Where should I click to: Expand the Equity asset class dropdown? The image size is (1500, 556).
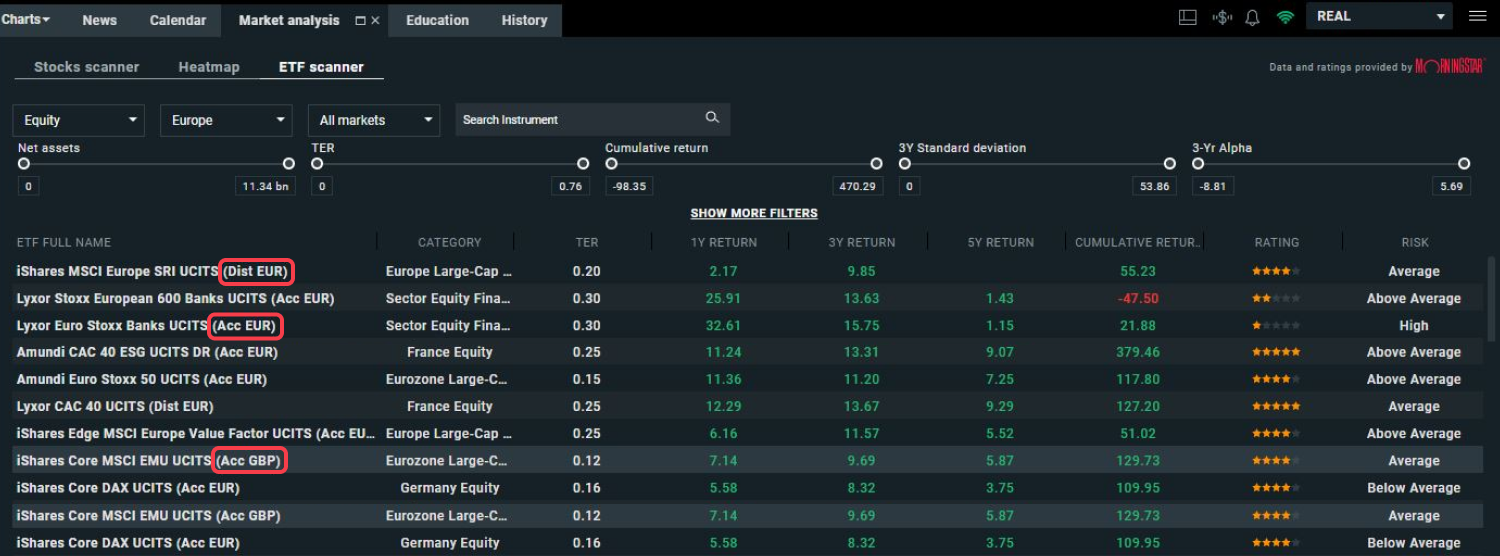coord(78,120)
